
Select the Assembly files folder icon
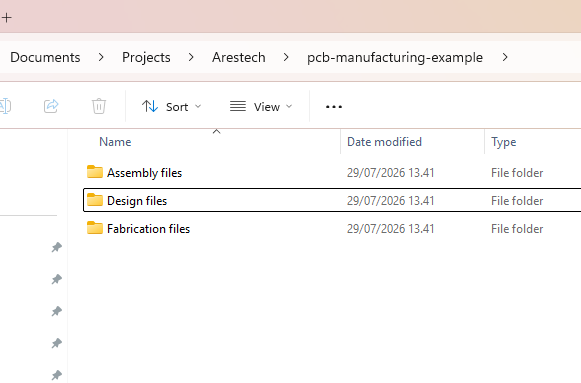click(95, 172)
